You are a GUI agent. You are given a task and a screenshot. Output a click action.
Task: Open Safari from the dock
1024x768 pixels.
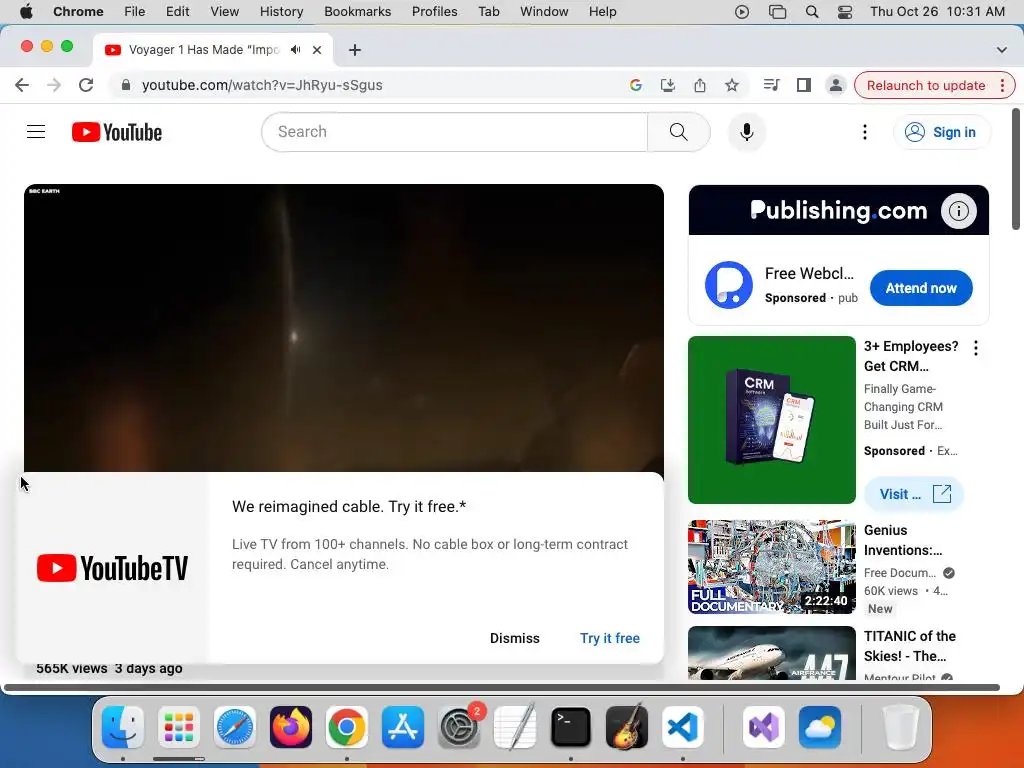coord(234,727)
